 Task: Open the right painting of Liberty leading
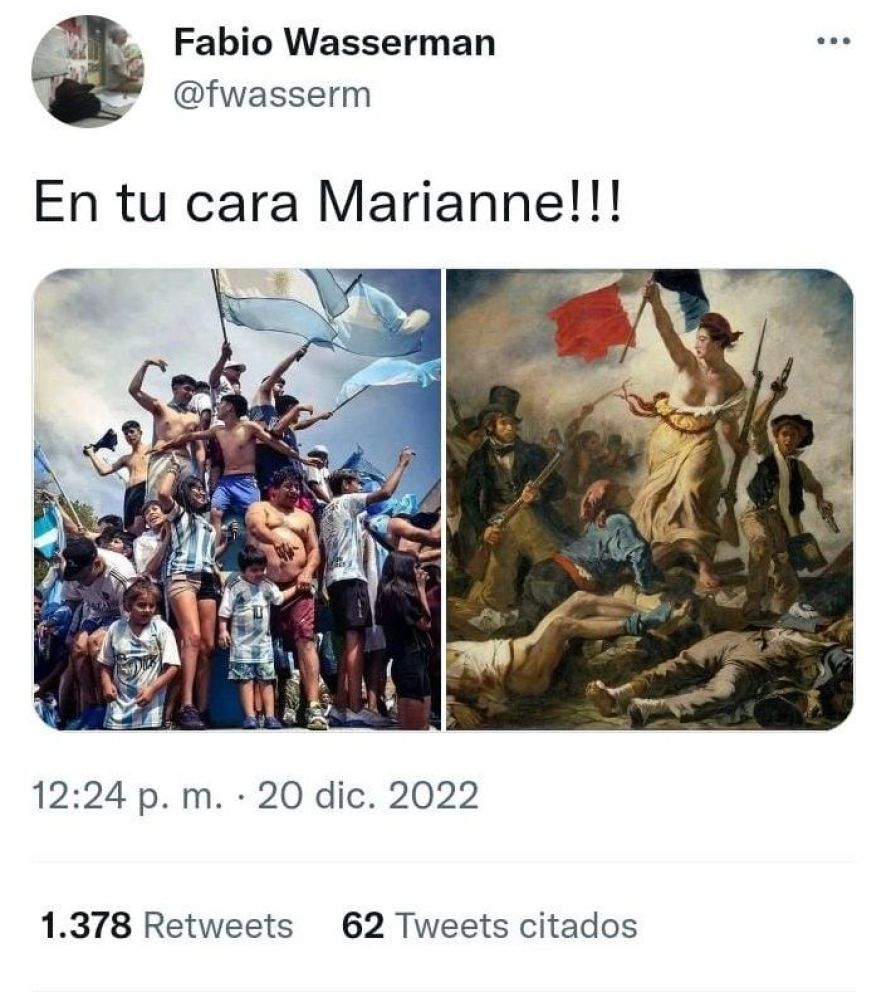coord(650,499)
